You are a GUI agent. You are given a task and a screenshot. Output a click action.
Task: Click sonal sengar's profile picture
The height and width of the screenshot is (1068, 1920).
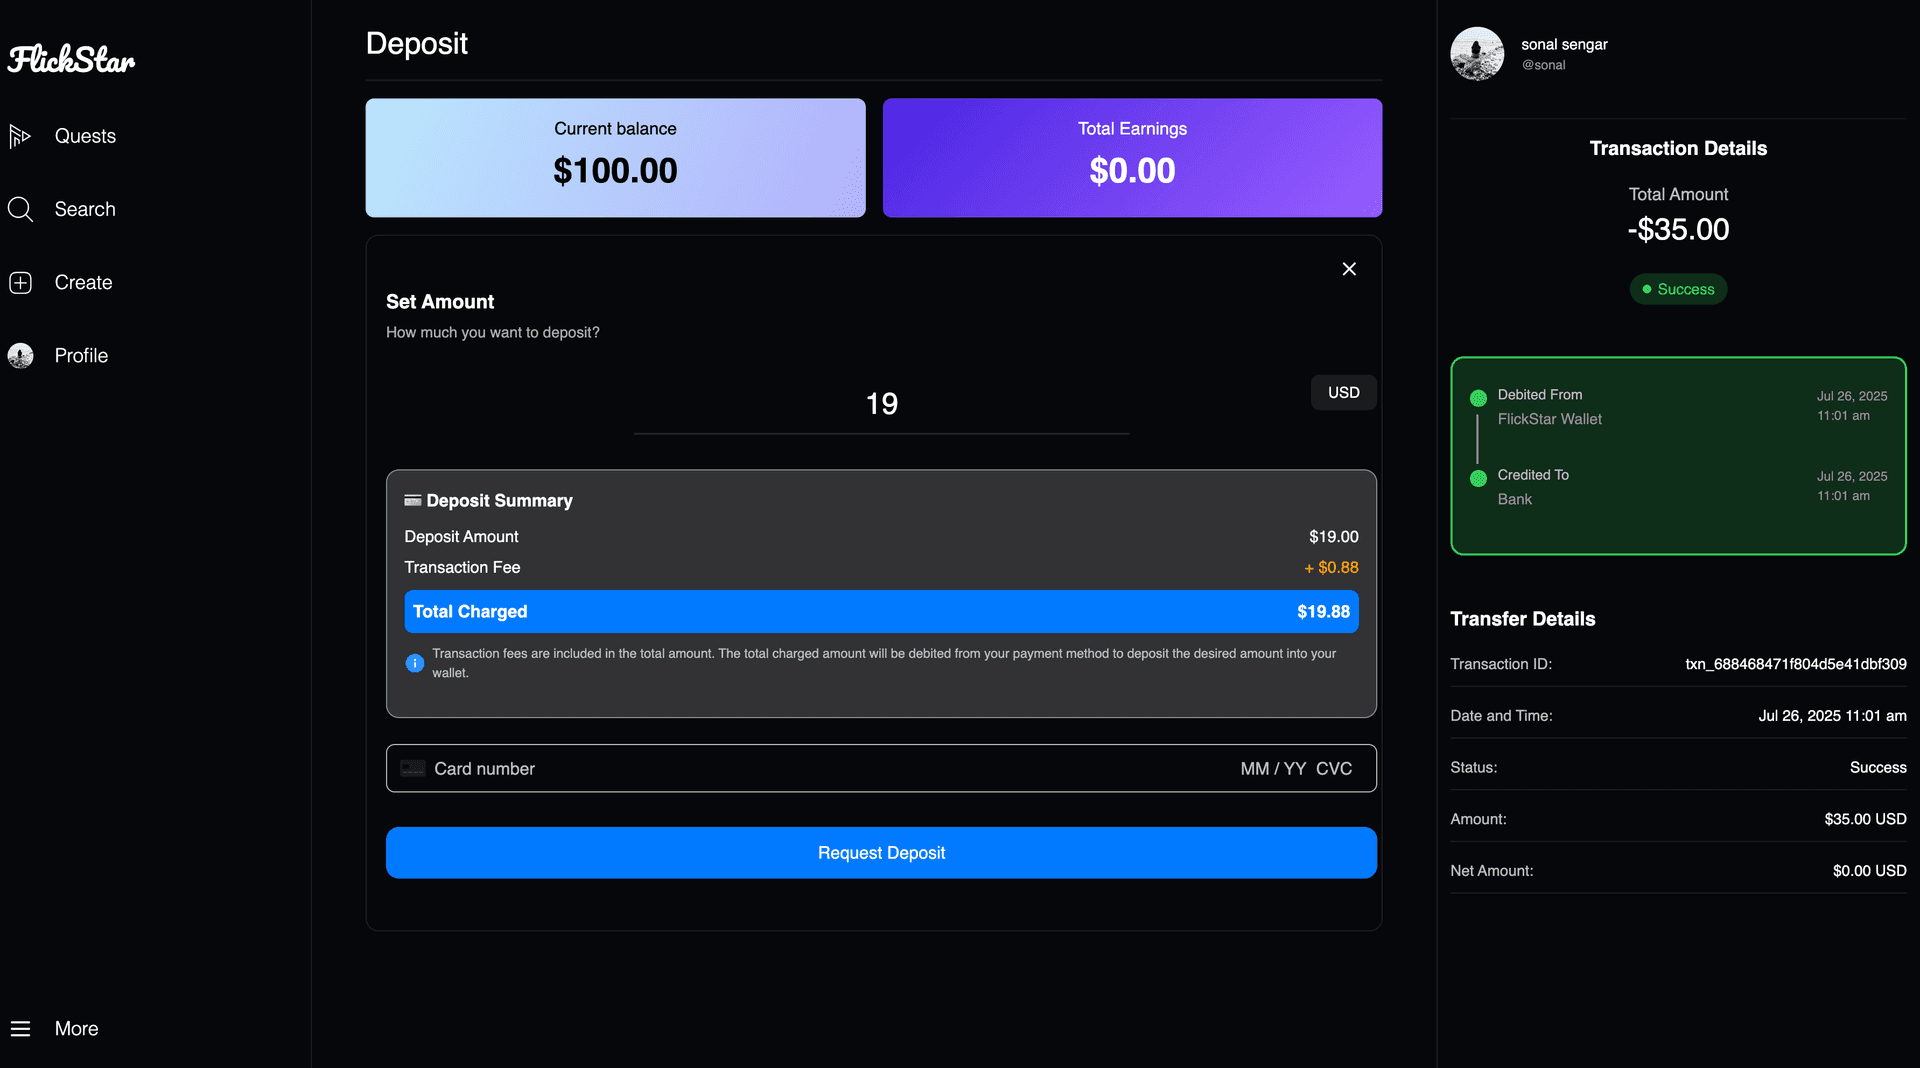coord(1477,54)
